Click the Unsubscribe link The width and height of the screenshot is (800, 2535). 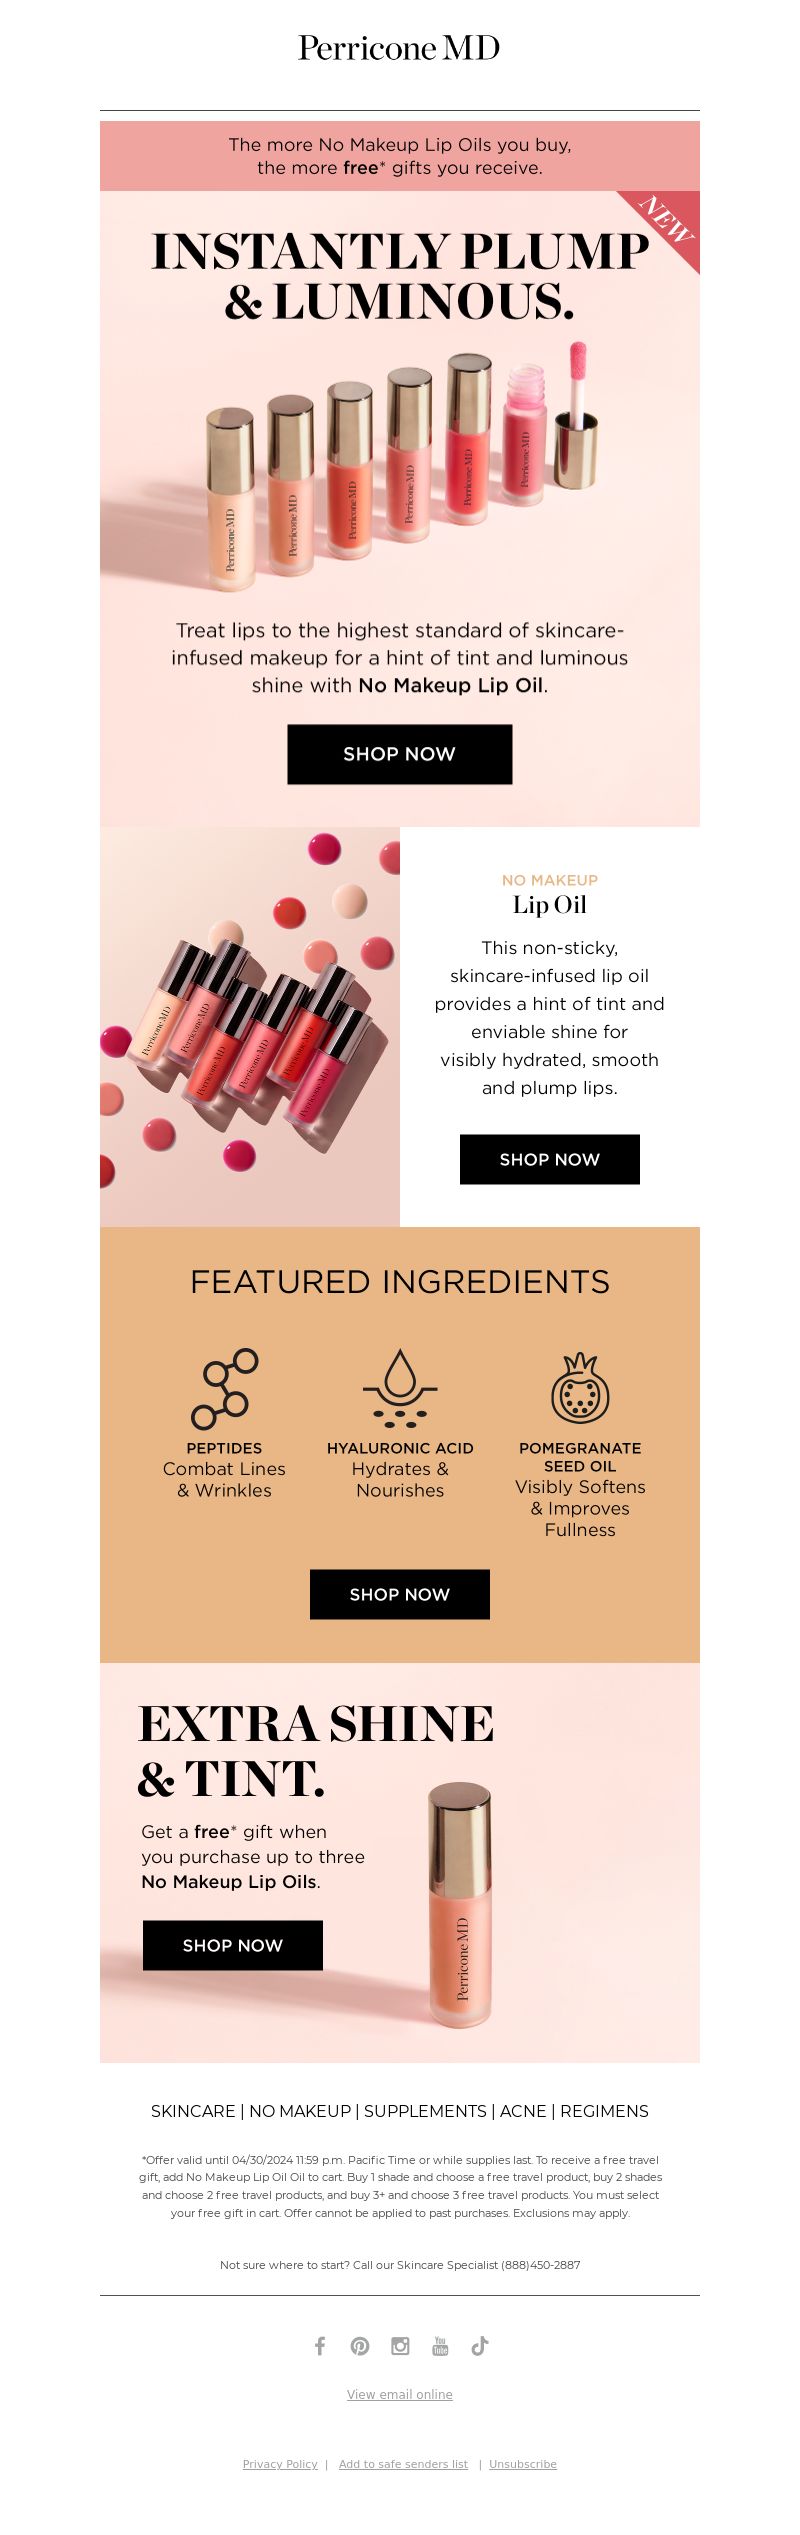523,2464
